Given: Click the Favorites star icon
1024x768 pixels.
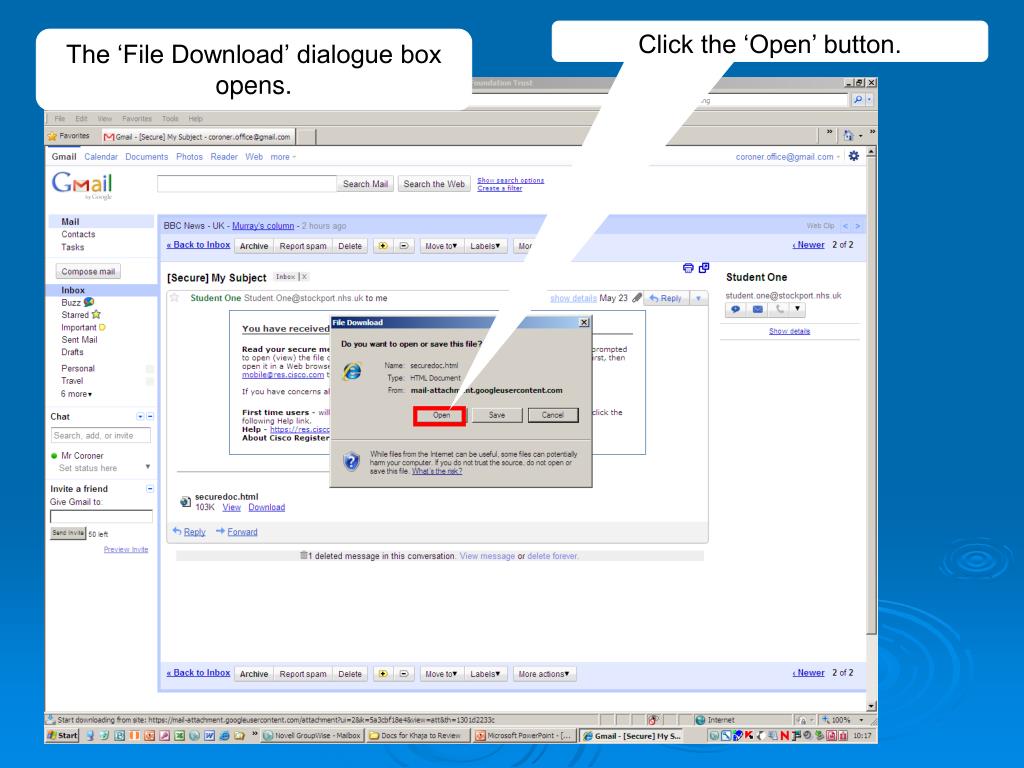Looking at the screenshot, I should click(52, 136).
